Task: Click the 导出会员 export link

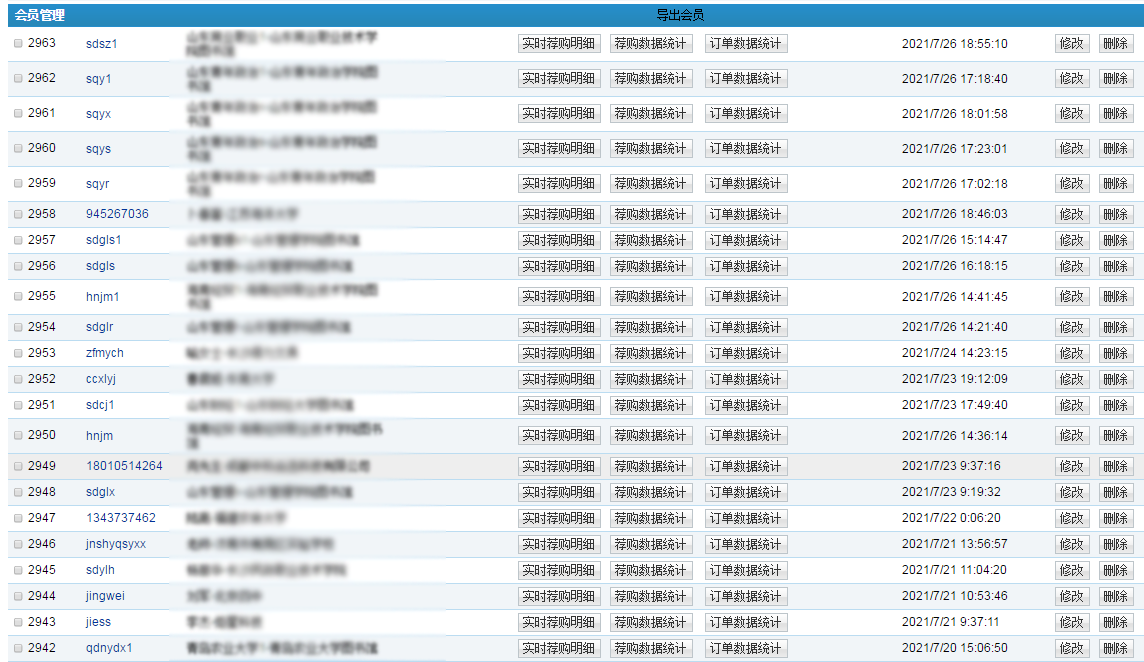Action: [x=680, y=15]
